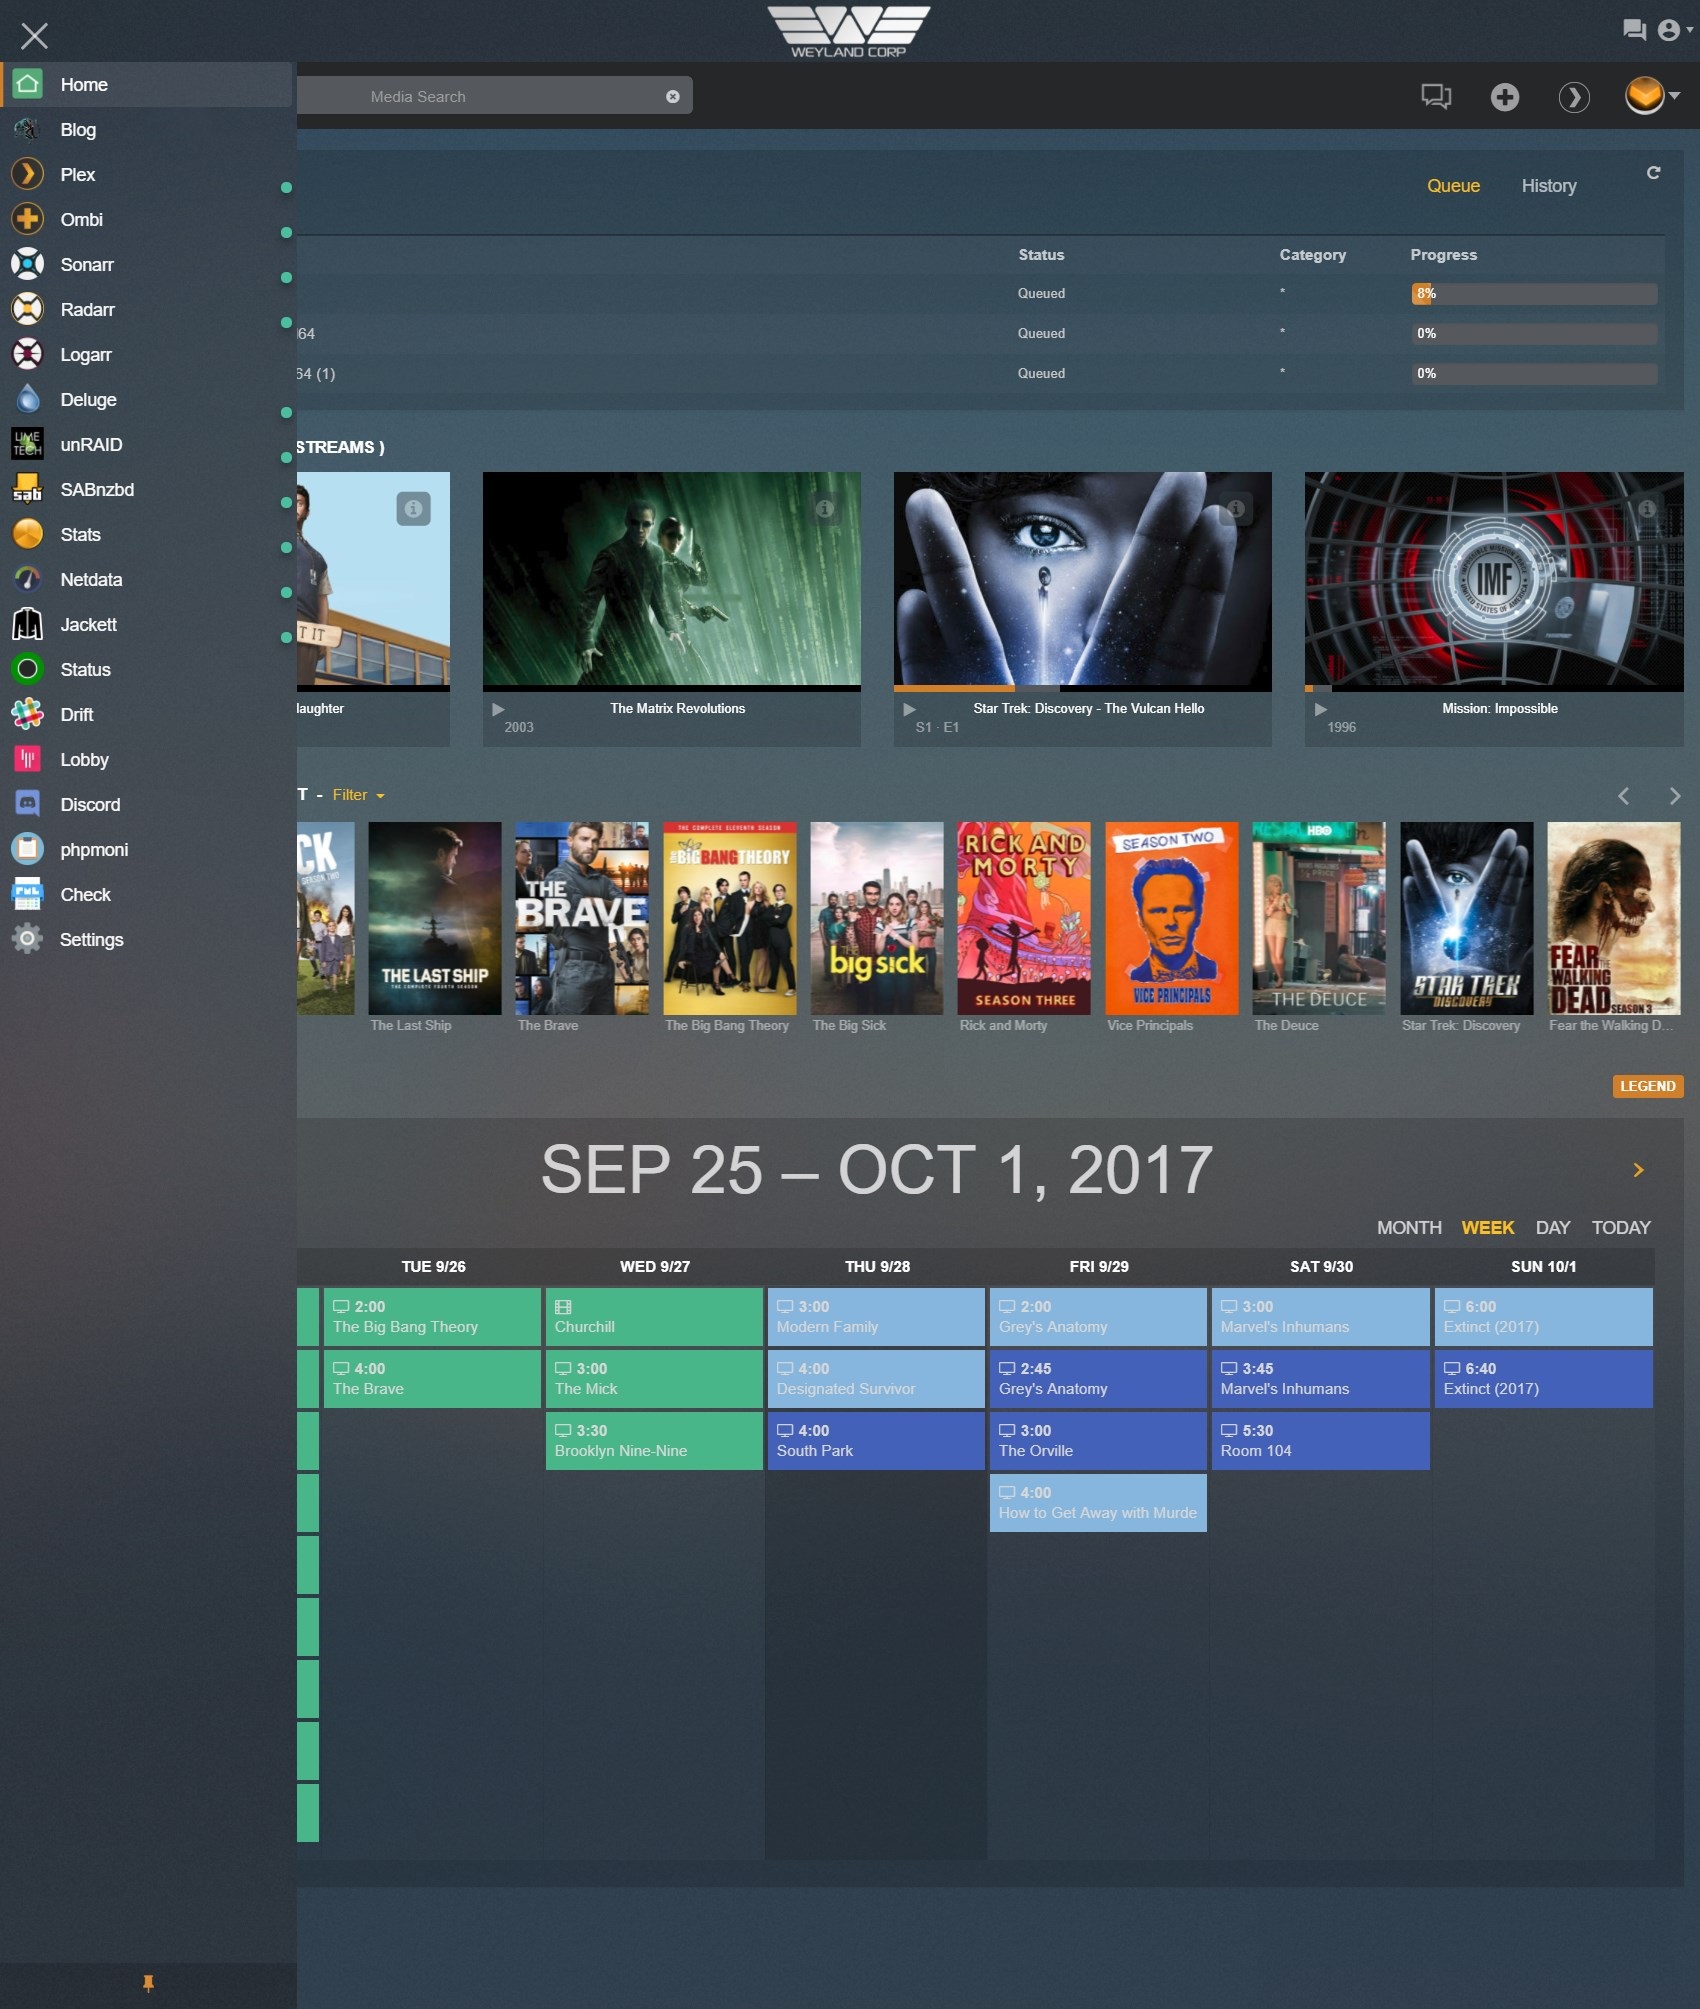The height and width of the screenshot is (2009, 1700).
Task: Open the Lobby sidebar entry
Action: (x=146, y=760)
